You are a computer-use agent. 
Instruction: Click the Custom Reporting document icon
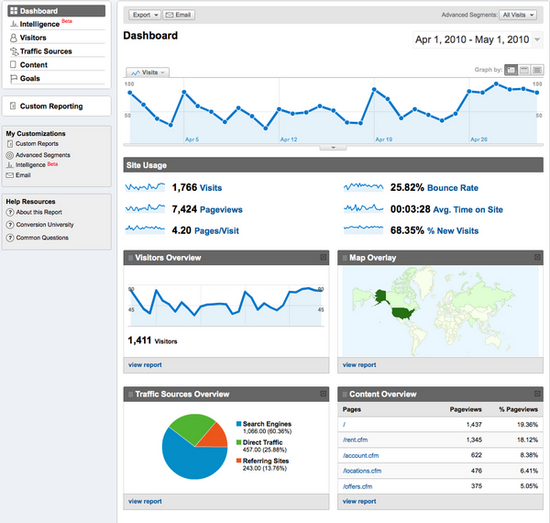coord(13,106)
